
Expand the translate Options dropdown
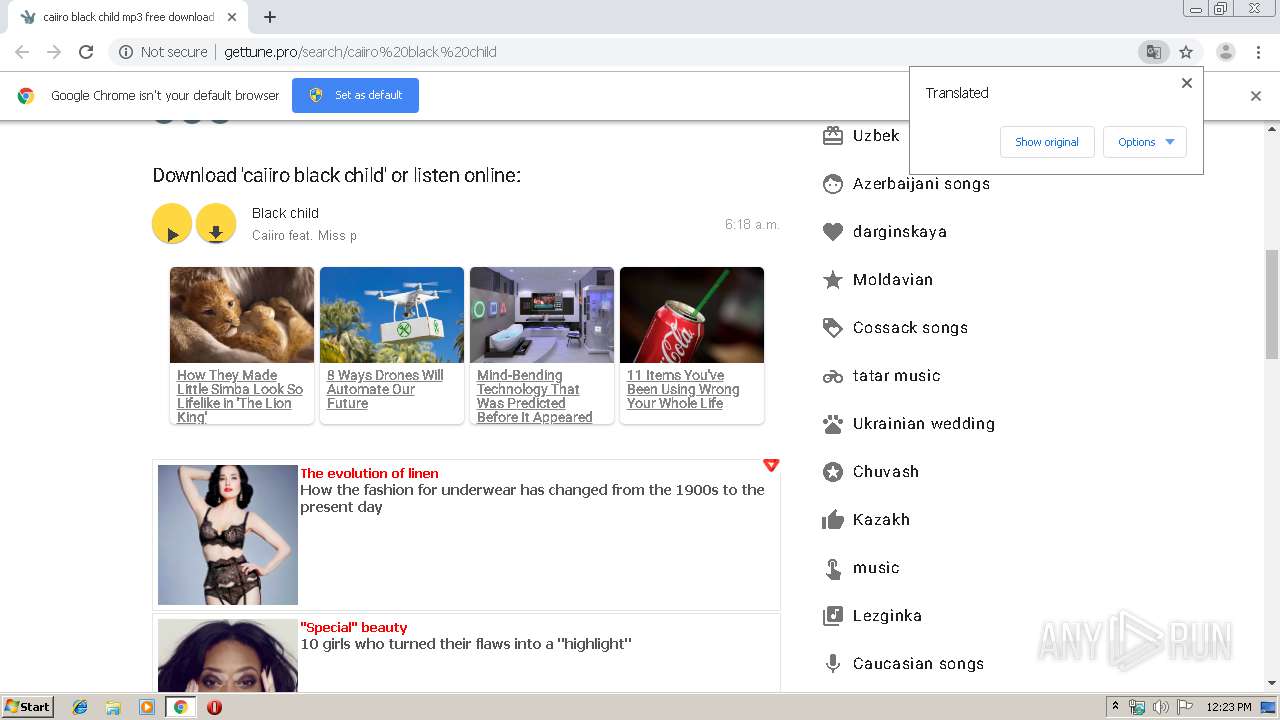click(1145, 142)
